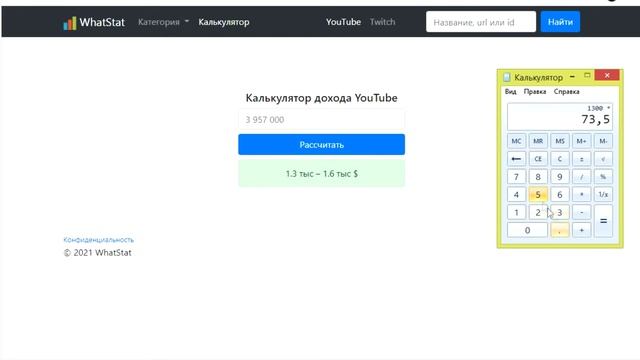Viewport: 640px width, 360px height.
Task: Click the 1/x reciprocal key
Action: (603, 195)
